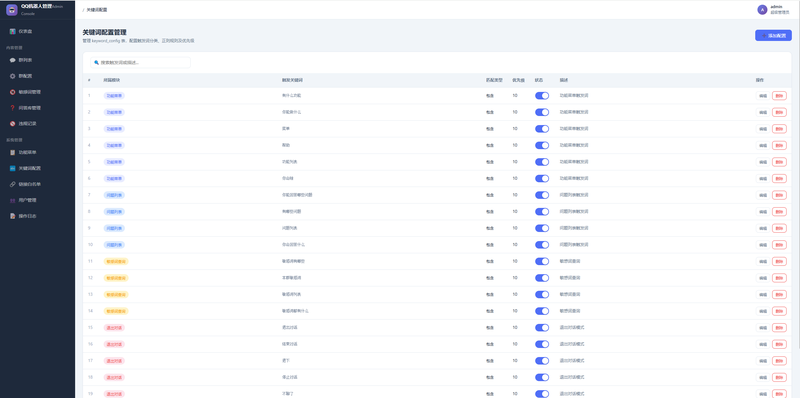Click the yellow module tag in row 12
This screenshot has height=398, width=800.
(116, 278)
